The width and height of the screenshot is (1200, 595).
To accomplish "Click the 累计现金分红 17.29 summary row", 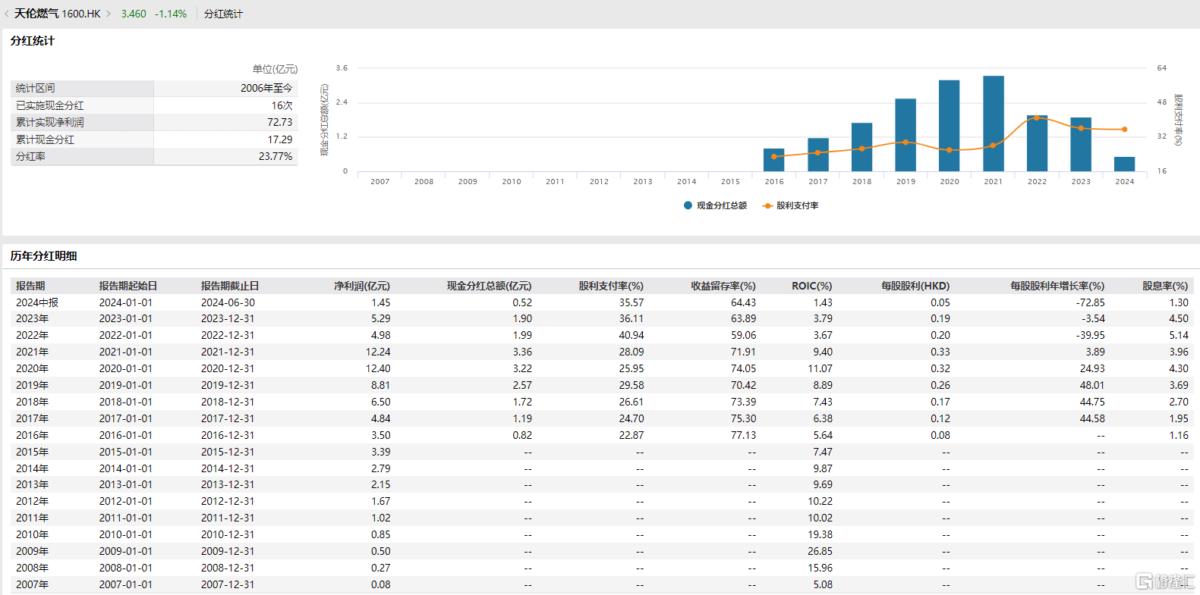I will 154,140.
